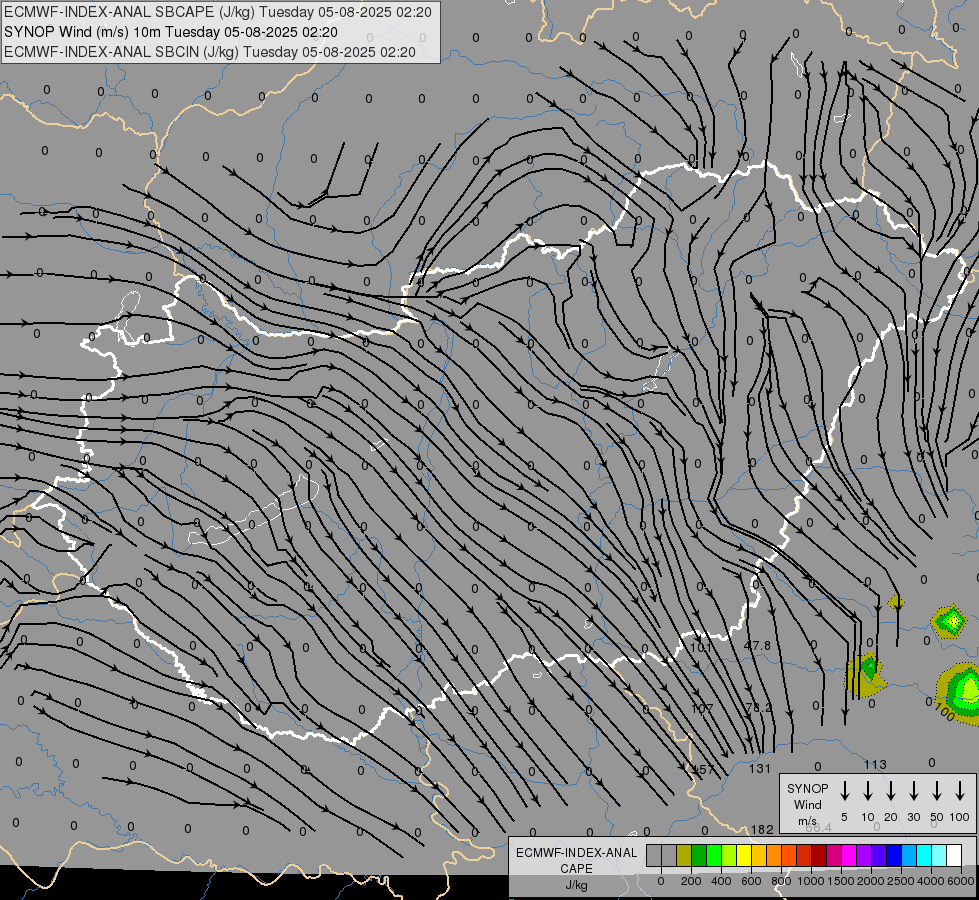The image size is (979, 900).
Task: Click the "131" CAPE value on map
Action: [x=760, y=769]
